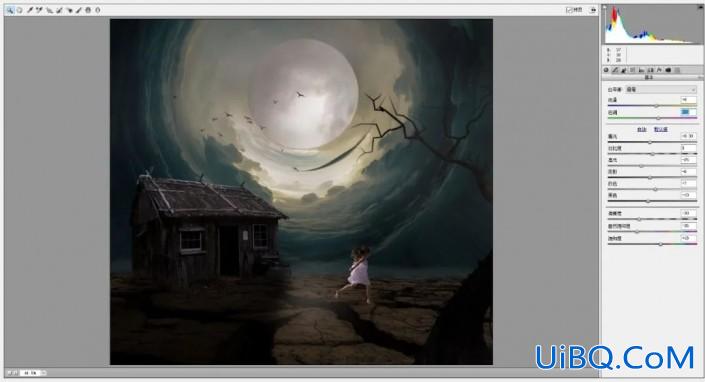
Task: Select the Radial Filter tool
Action: [98, 10]
